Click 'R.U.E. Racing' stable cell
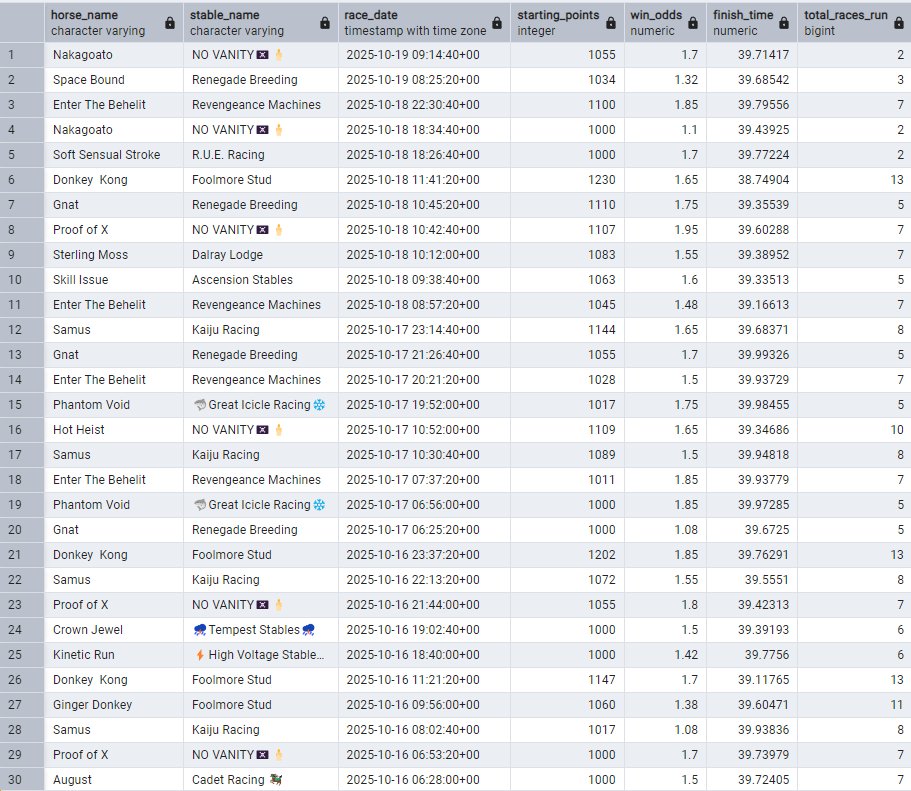 pyautogui.click(x=261, y=155)
